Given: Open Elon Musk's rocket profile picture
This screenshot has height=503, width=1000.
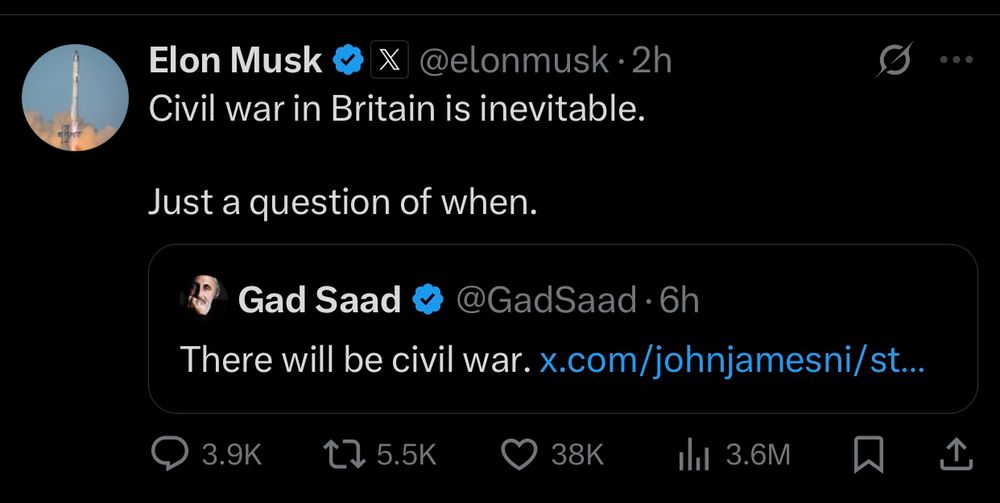Looking at the screenshot, I should 75,98.
